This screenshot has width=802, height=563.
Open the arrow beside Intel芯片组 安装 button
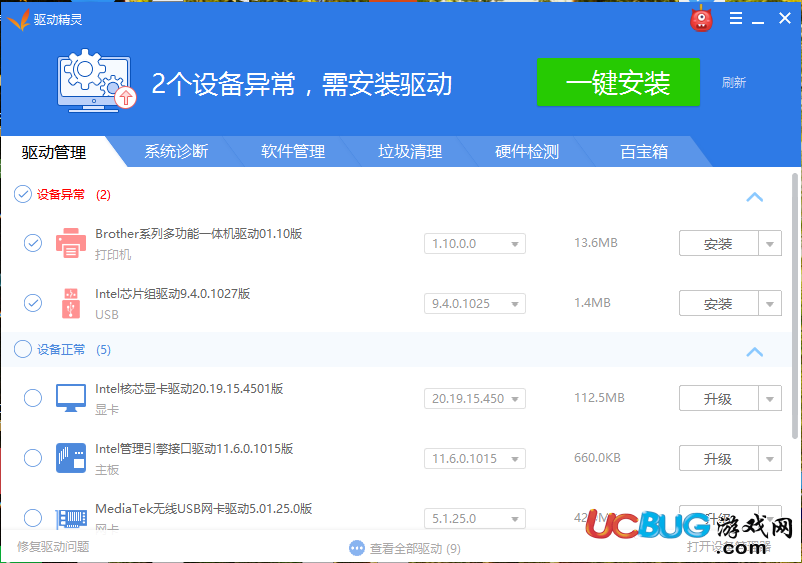[x=770, y=304]
